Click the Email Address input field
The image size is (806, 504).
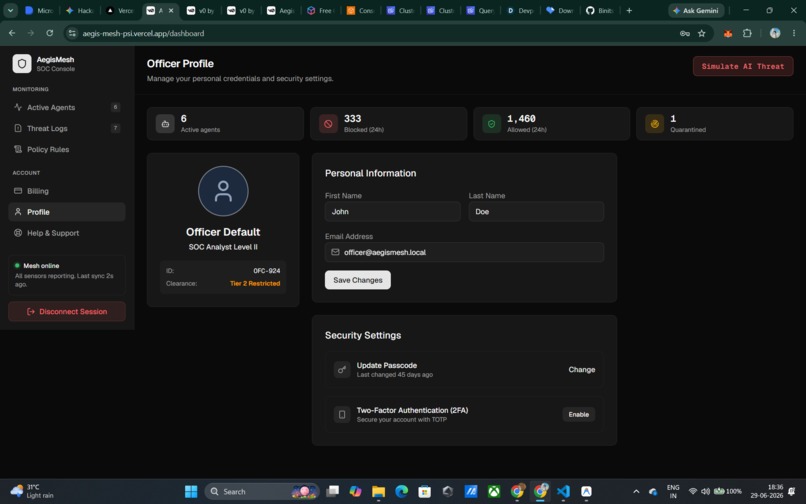tap(464, 252)
